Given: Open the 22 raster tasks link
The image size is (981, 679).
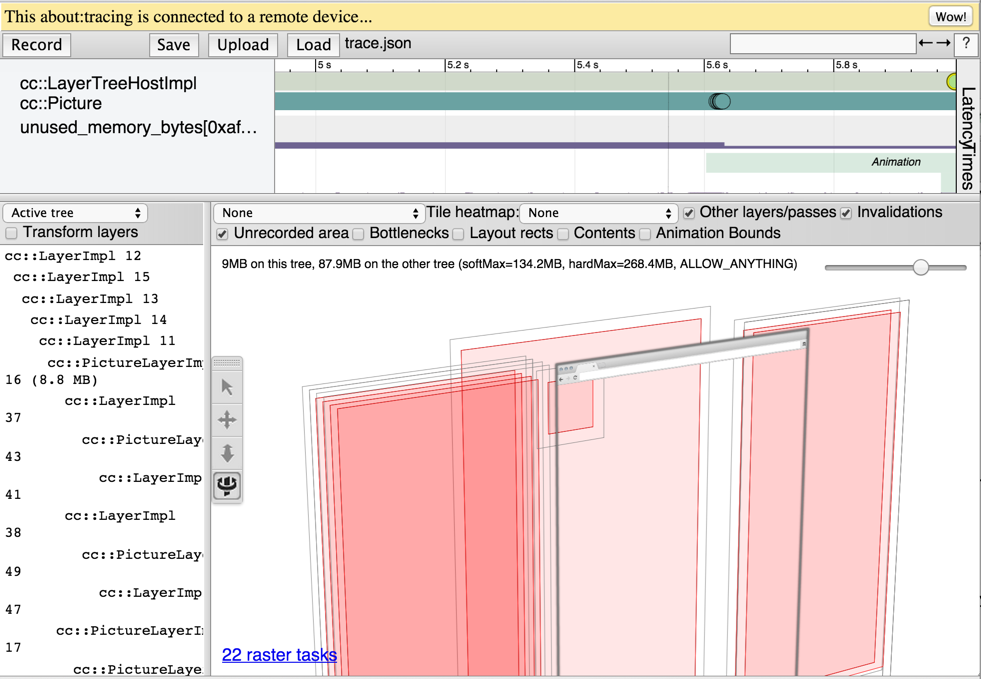Looking at the screenshot, I should [x=279, y=655].
